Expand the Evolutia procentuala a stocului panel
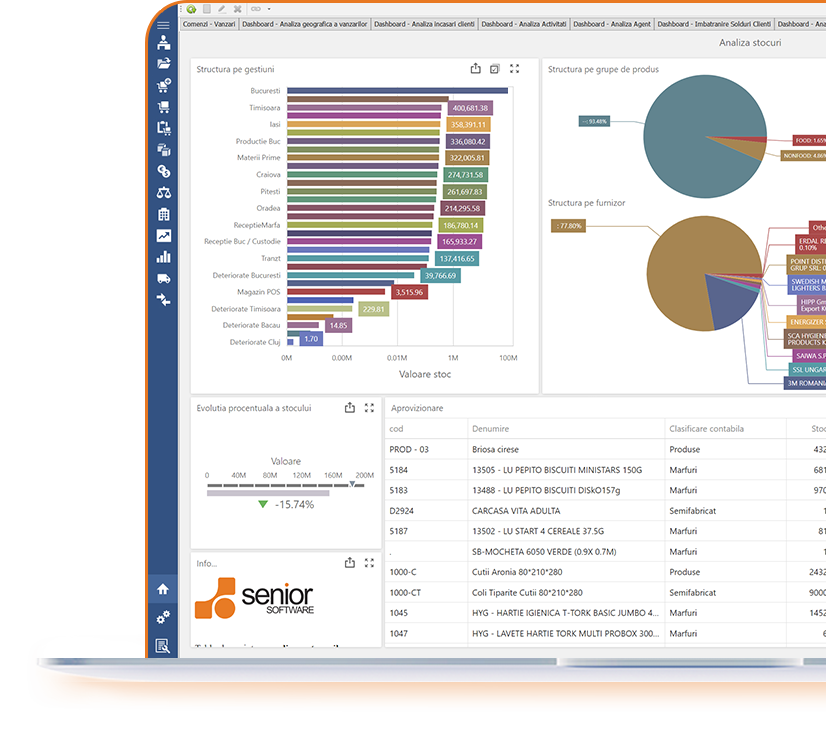Screen dimensions: 826x732 click(x=367, y=407)
